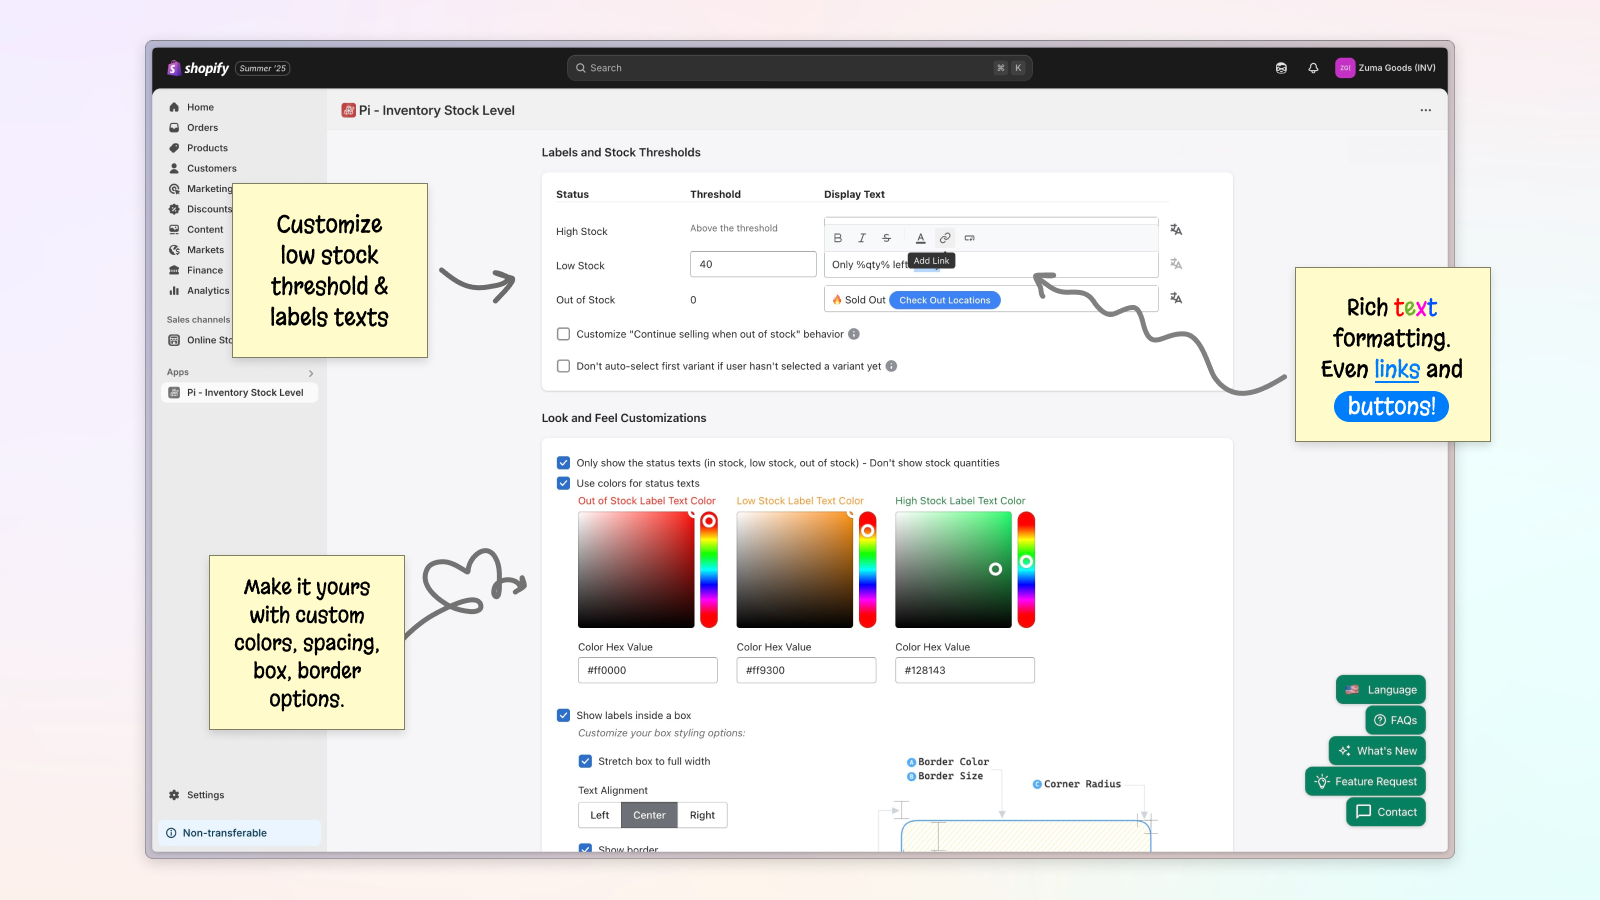The width and height of the screenshot is (1600, 900).
Task: Pick a shade in Out of Stock color area
Action: 636,570
